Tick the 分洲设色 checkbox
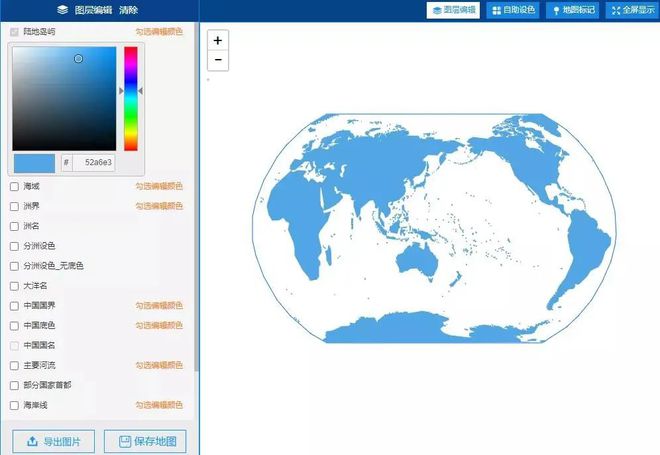 14,246
